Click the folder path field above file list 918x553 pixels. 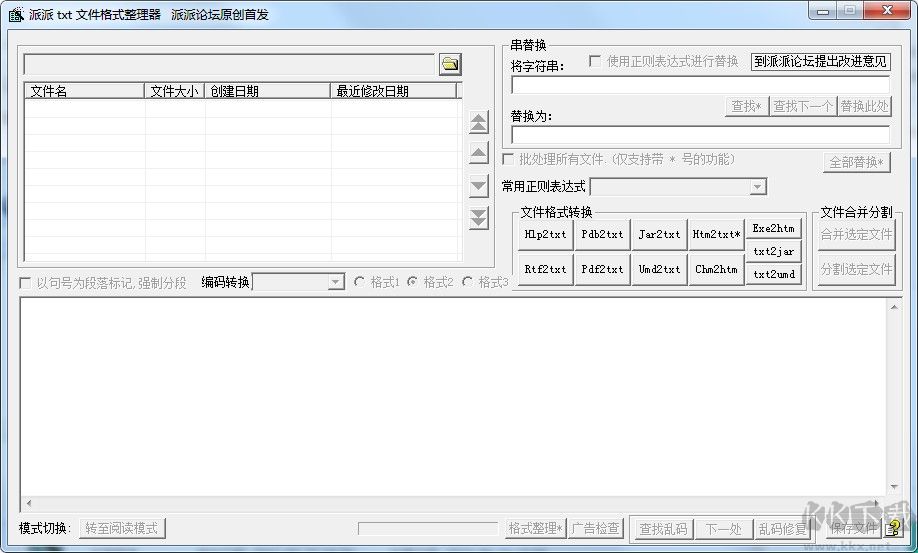point(229,65)
